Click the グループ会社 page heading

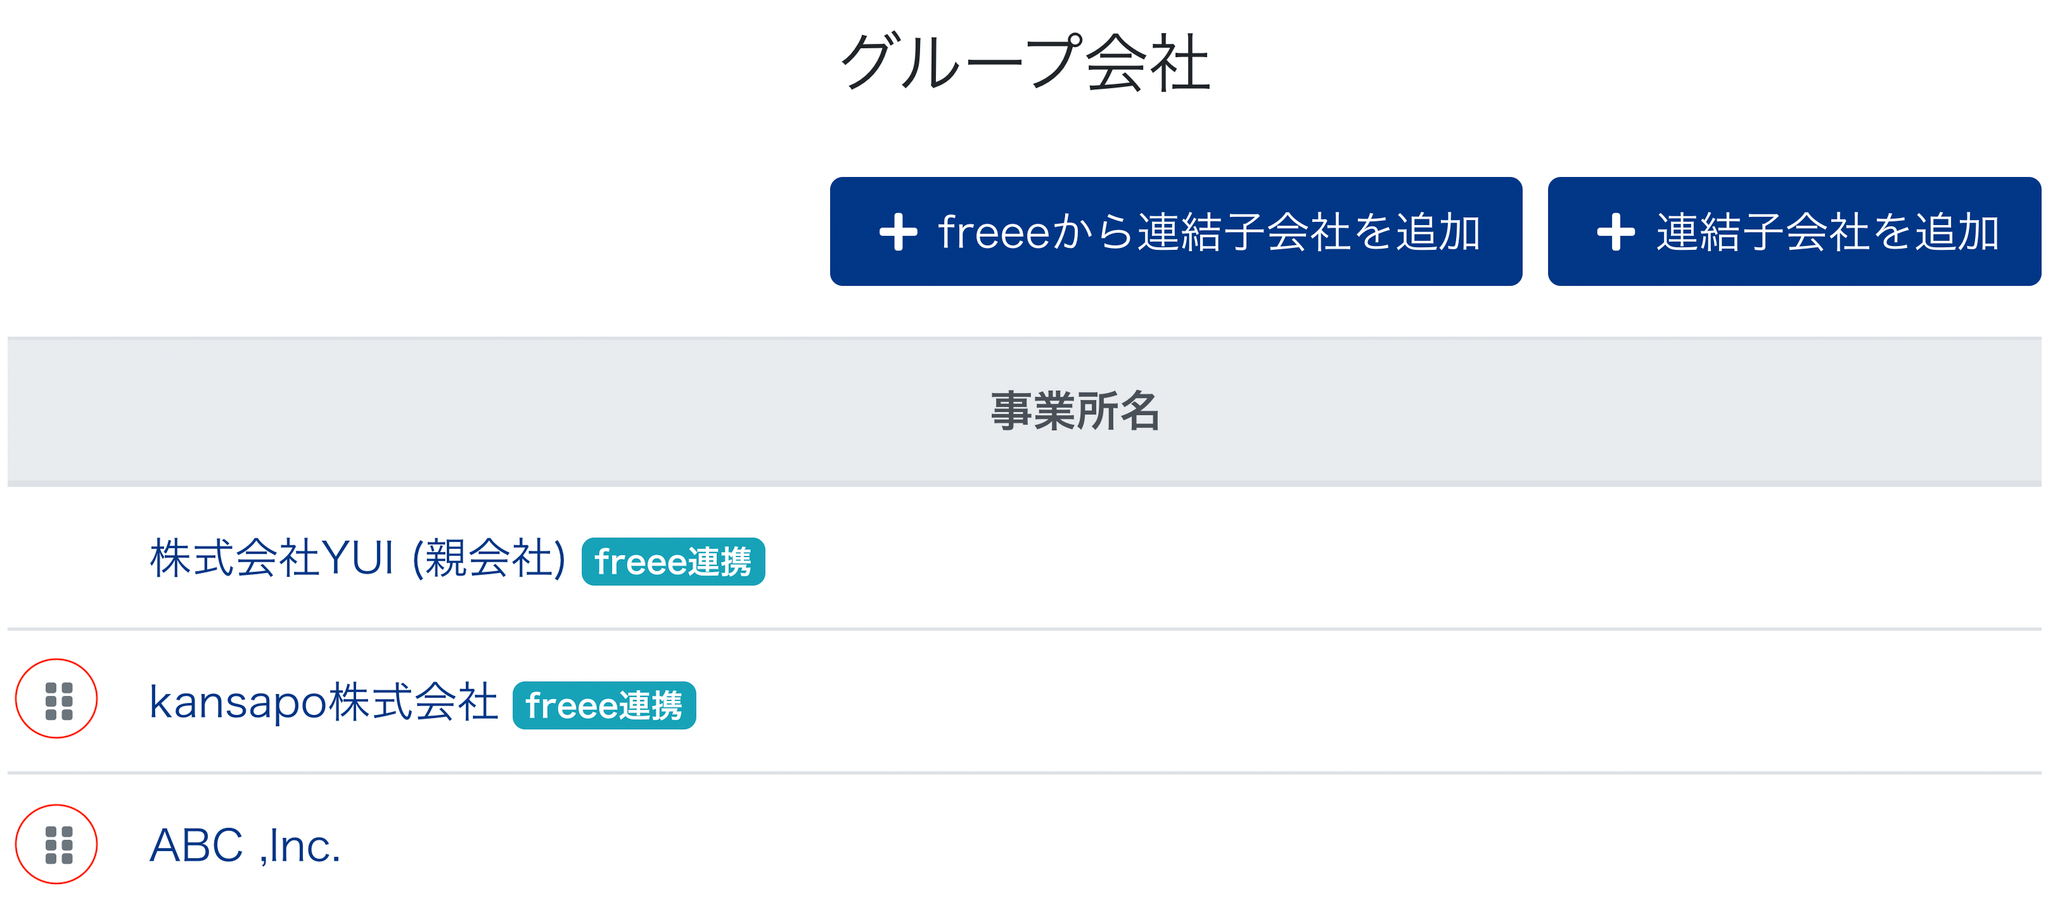pos(1025,63)
